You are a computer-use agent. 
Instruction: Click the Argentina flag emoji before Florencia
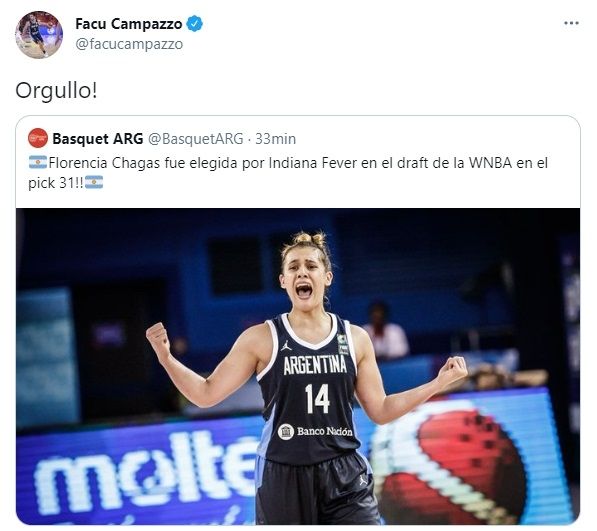pos(38,162)
